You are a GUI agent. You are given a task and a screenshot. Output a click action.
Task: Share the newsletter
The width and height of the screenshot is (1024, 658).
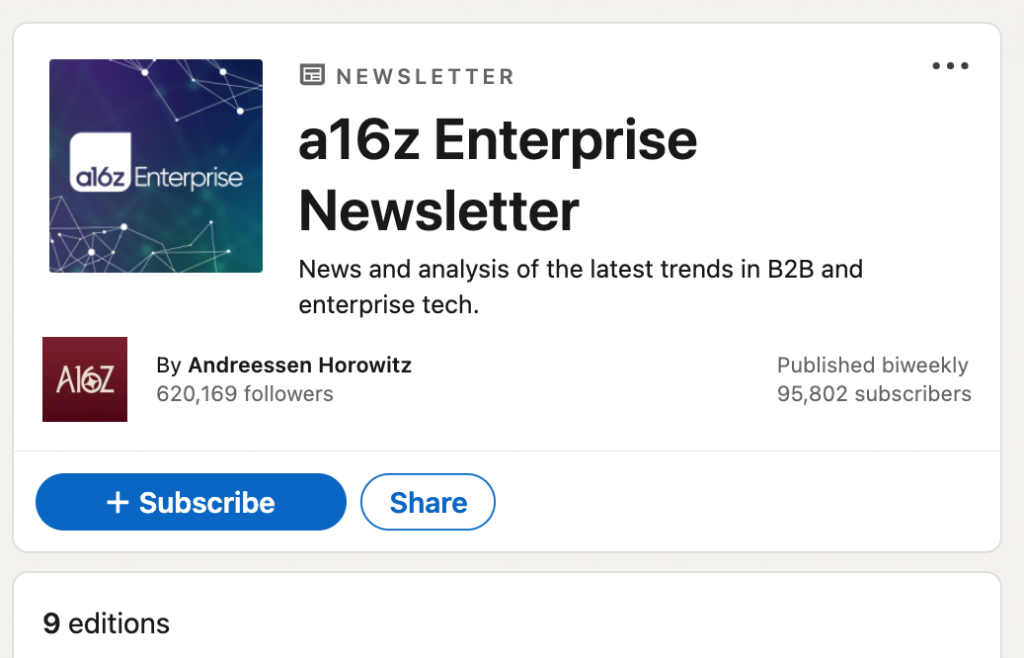(x=427, y=502)
